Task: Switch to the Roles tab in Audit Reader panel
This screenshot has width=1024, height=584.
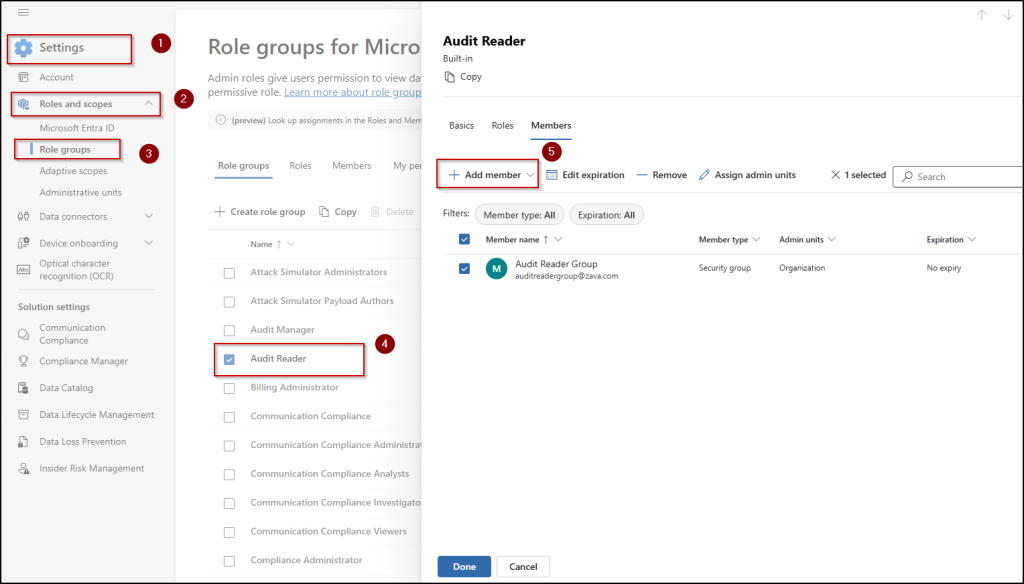Action: (502, 125)
